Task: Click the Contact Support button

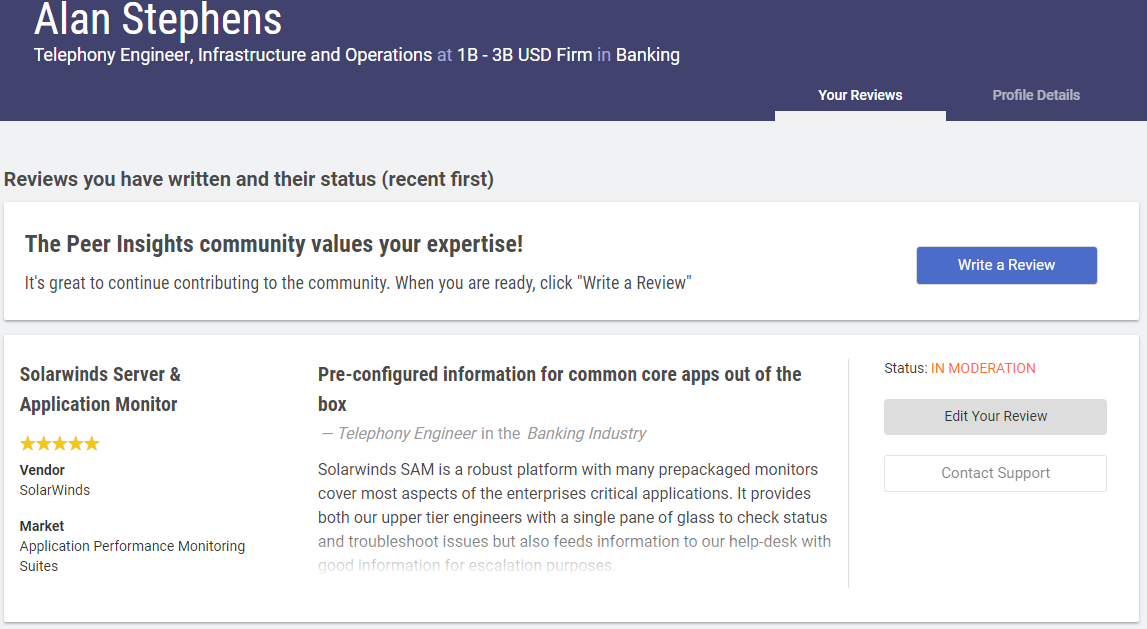Action: [x=995, y=473]
